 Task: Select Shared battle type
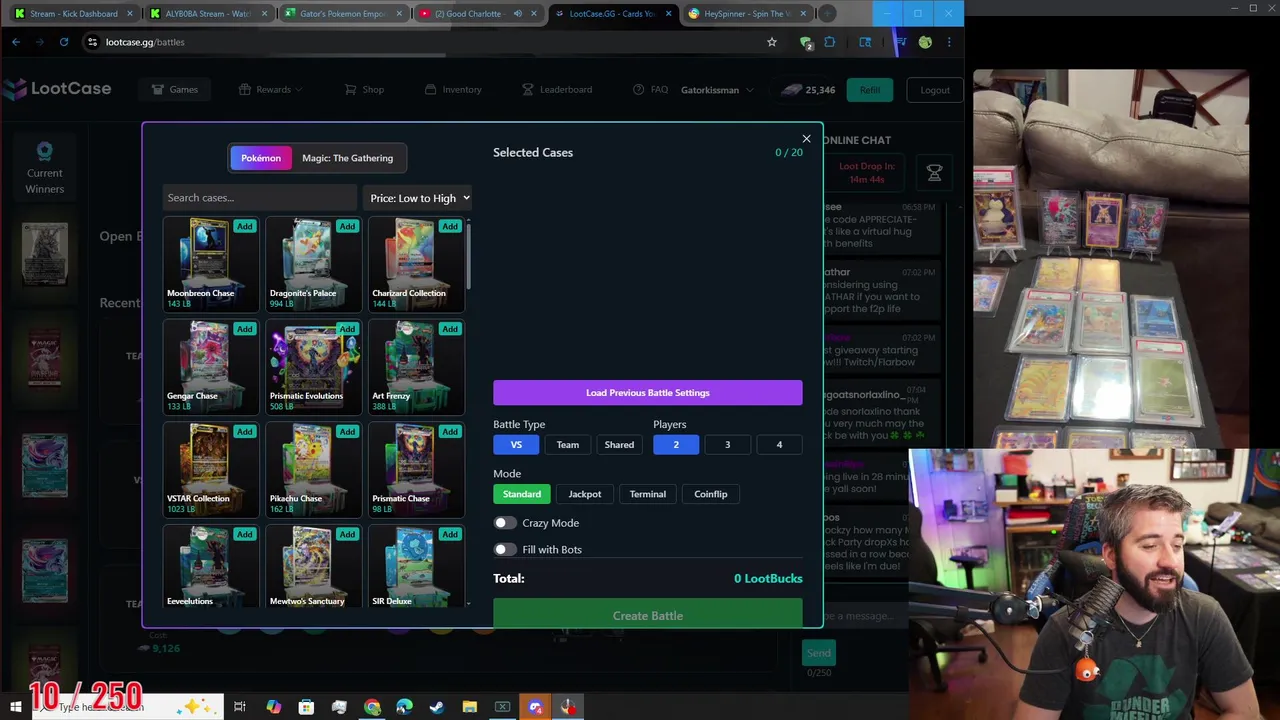[619, 445]
